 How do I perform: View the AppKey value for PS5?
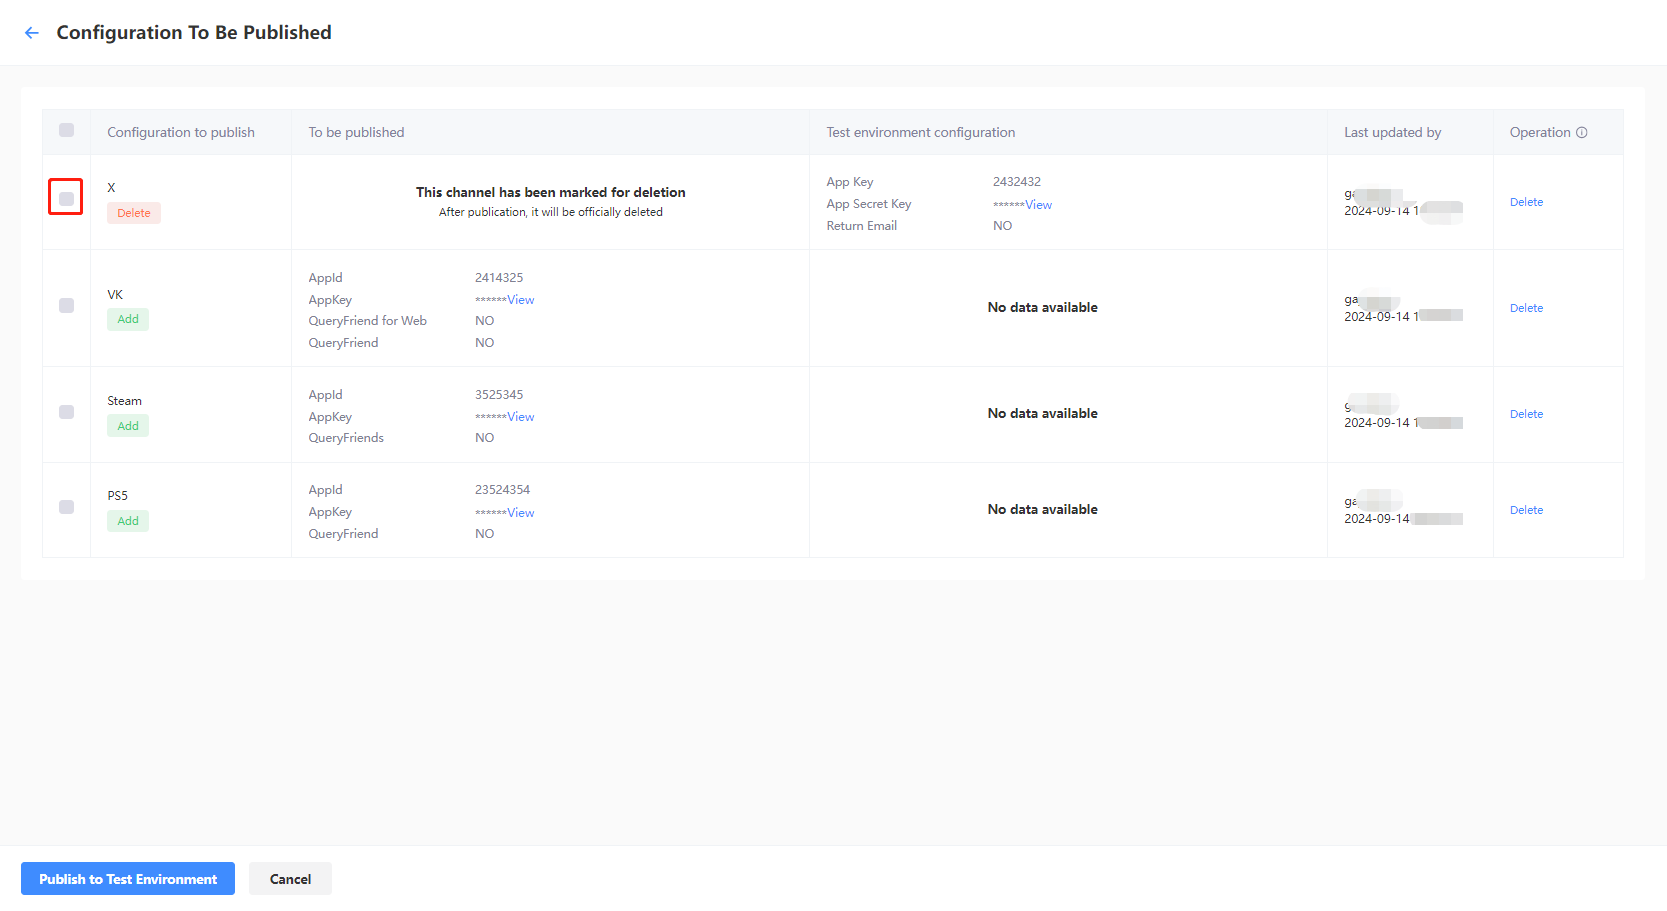520,512
